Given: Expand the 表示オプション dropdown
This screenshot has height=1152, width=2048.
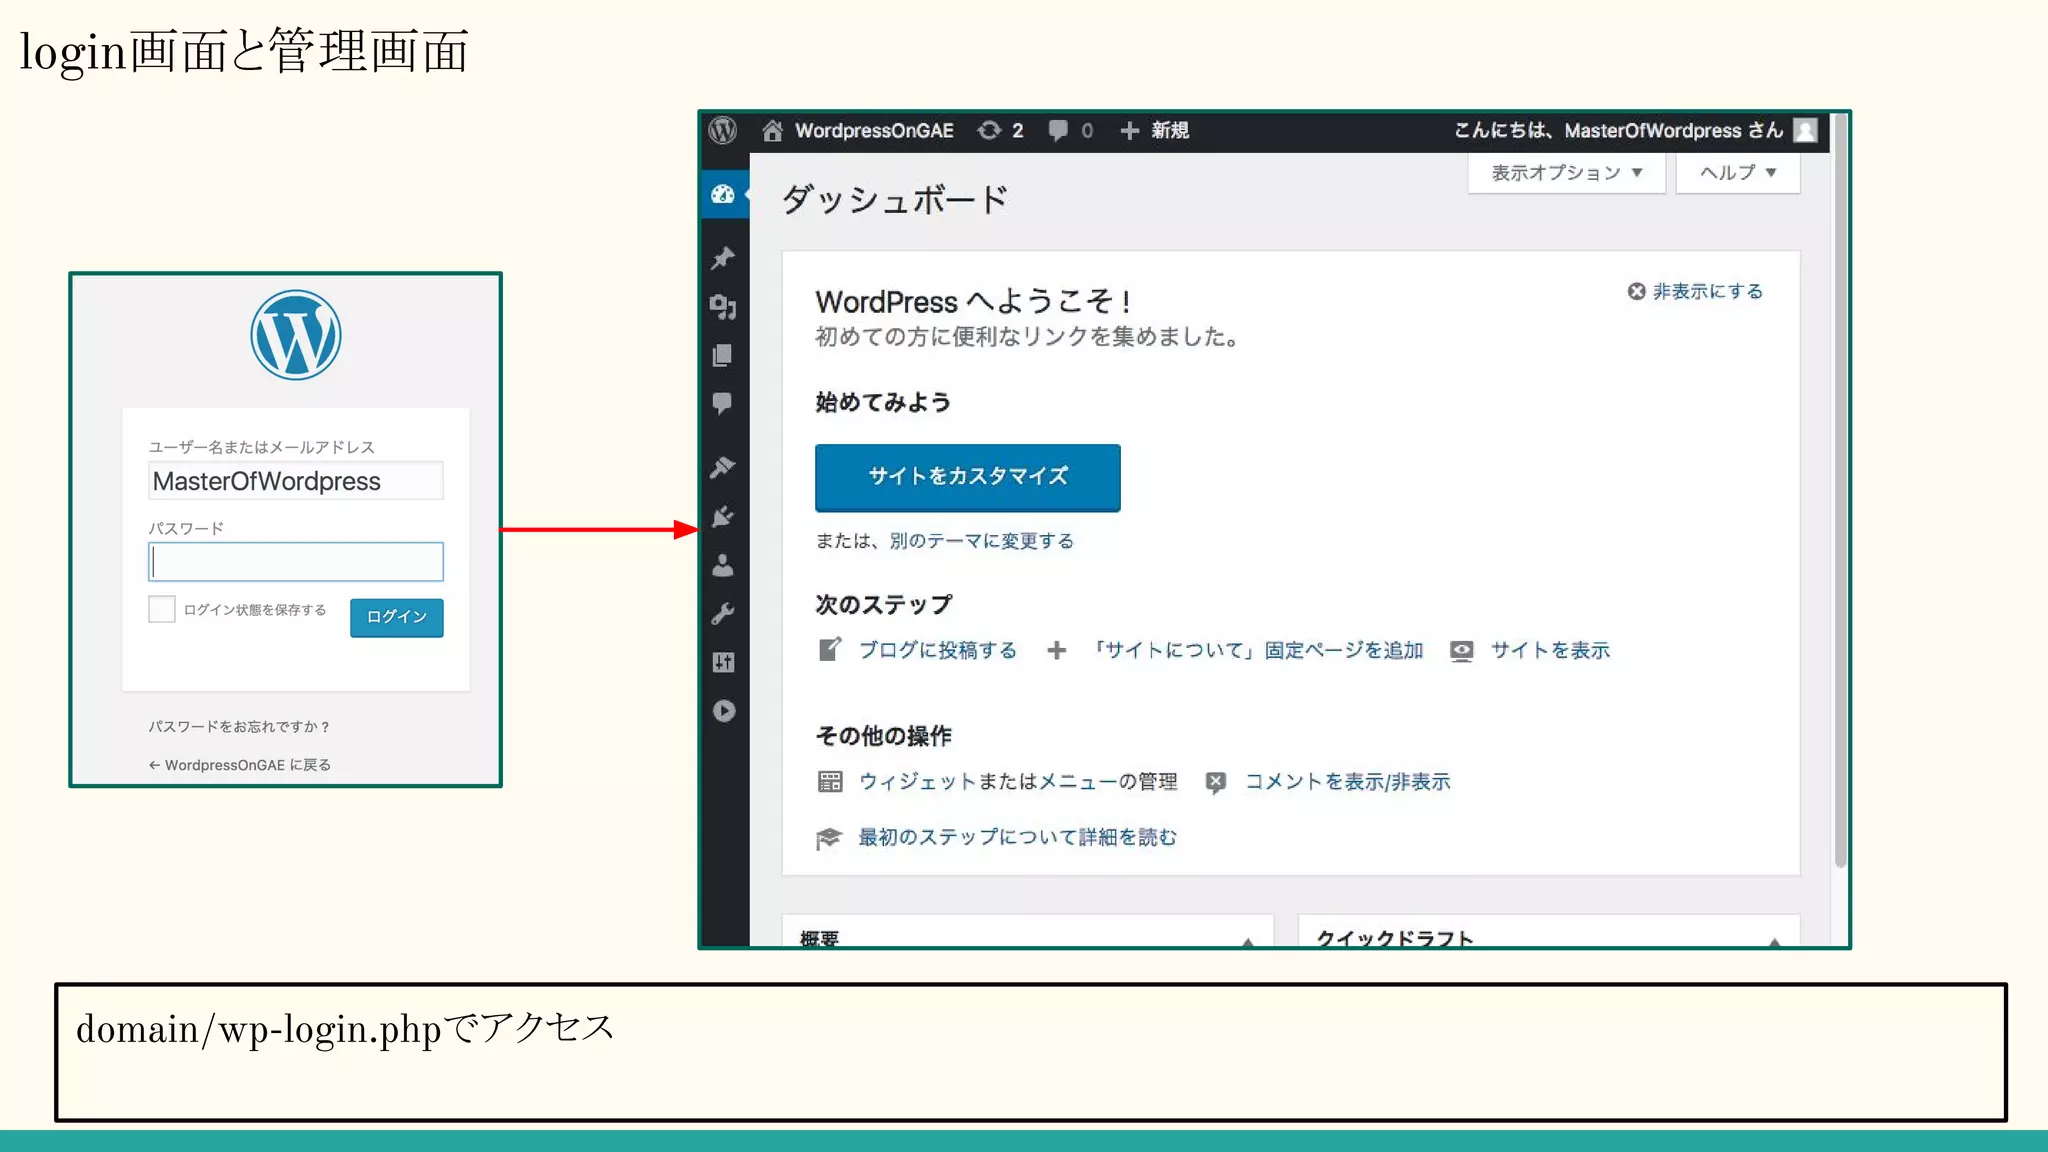Looking at the screenshot, I should [1566, 173].
